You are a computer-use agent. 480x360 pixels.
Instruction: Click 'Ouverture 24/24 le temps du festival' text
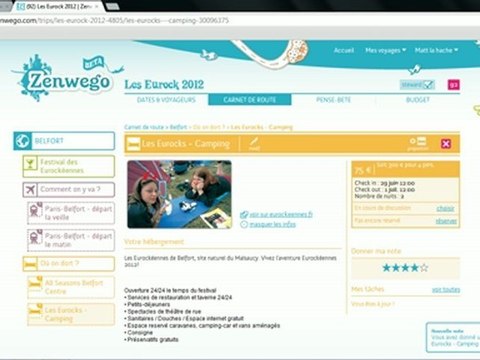170,290
